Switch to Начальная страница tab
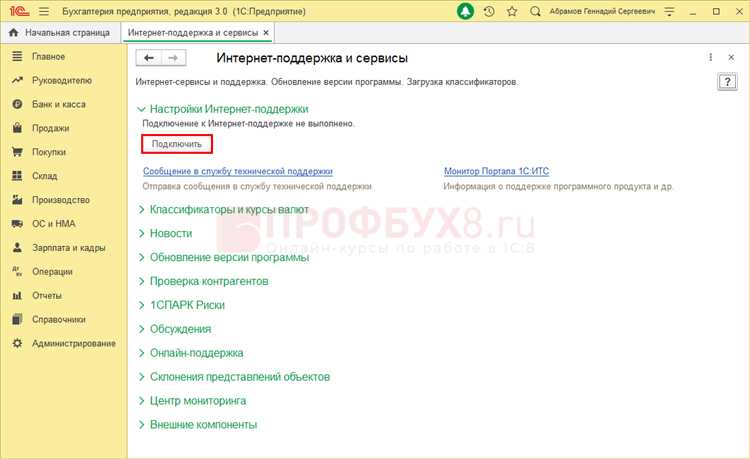This screenshot has height=459, width=750. point(60,33)
